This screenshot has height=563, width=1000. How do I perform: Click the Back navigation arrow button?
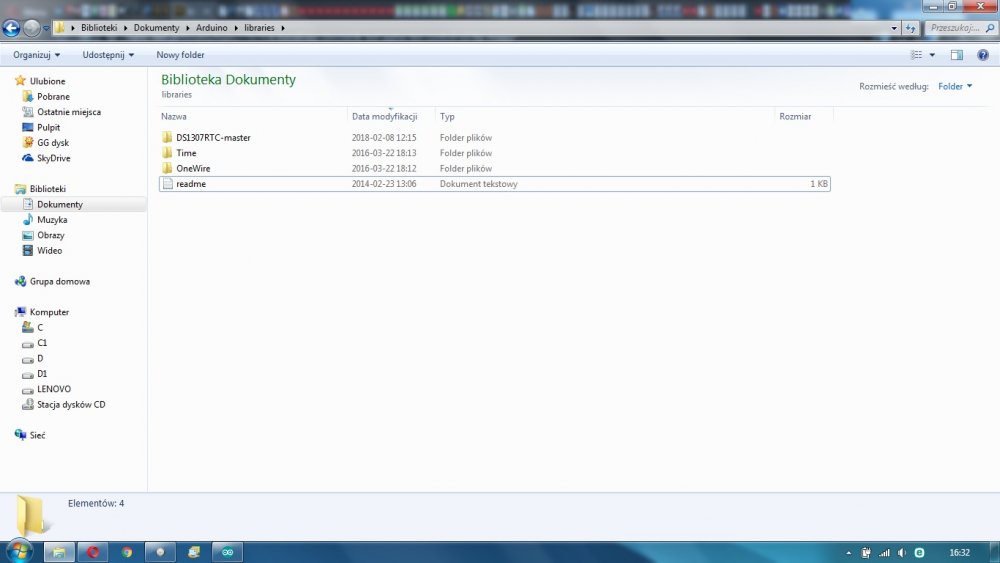[11, 28]
